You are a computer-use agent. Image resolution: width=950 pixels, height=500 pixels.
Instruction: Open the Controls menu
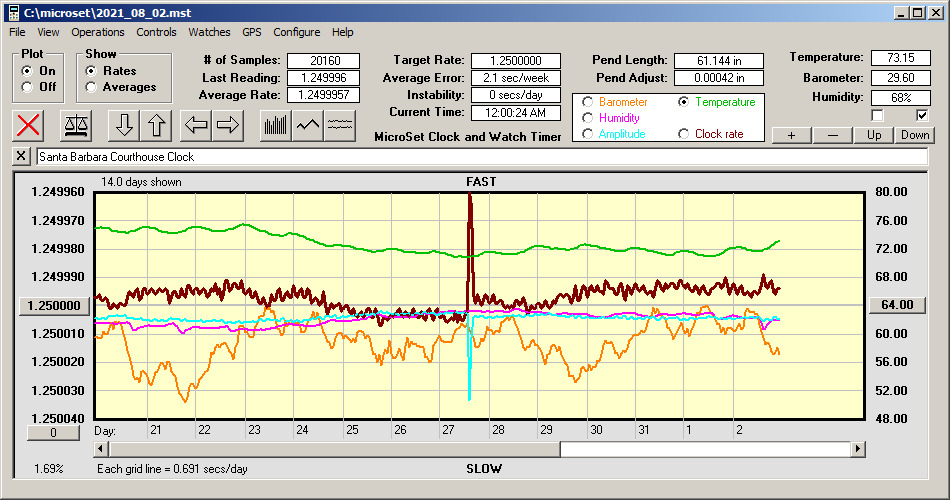[156, 32]
